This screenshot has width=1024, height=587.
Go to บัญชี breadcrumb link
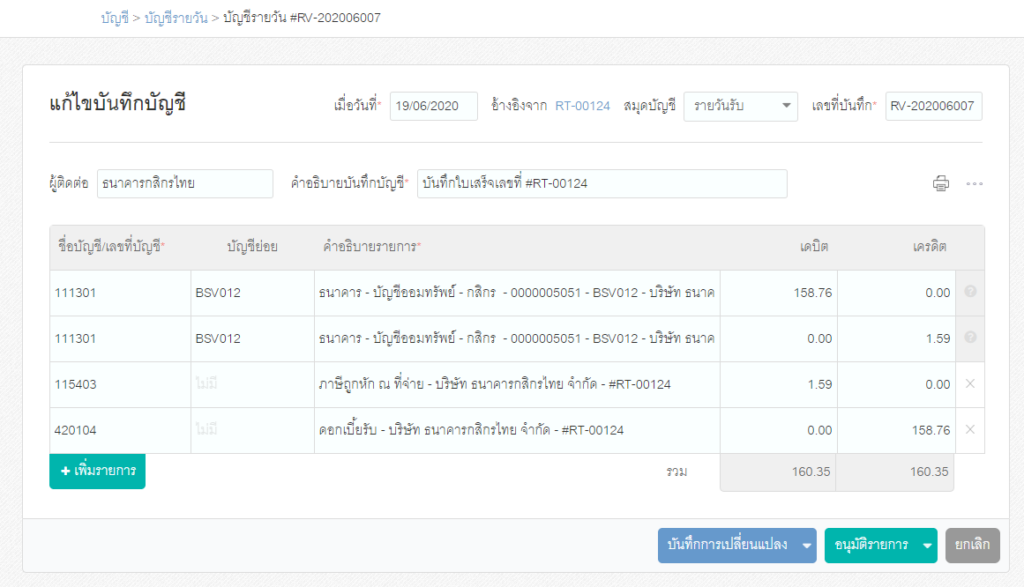click(114, 18)
